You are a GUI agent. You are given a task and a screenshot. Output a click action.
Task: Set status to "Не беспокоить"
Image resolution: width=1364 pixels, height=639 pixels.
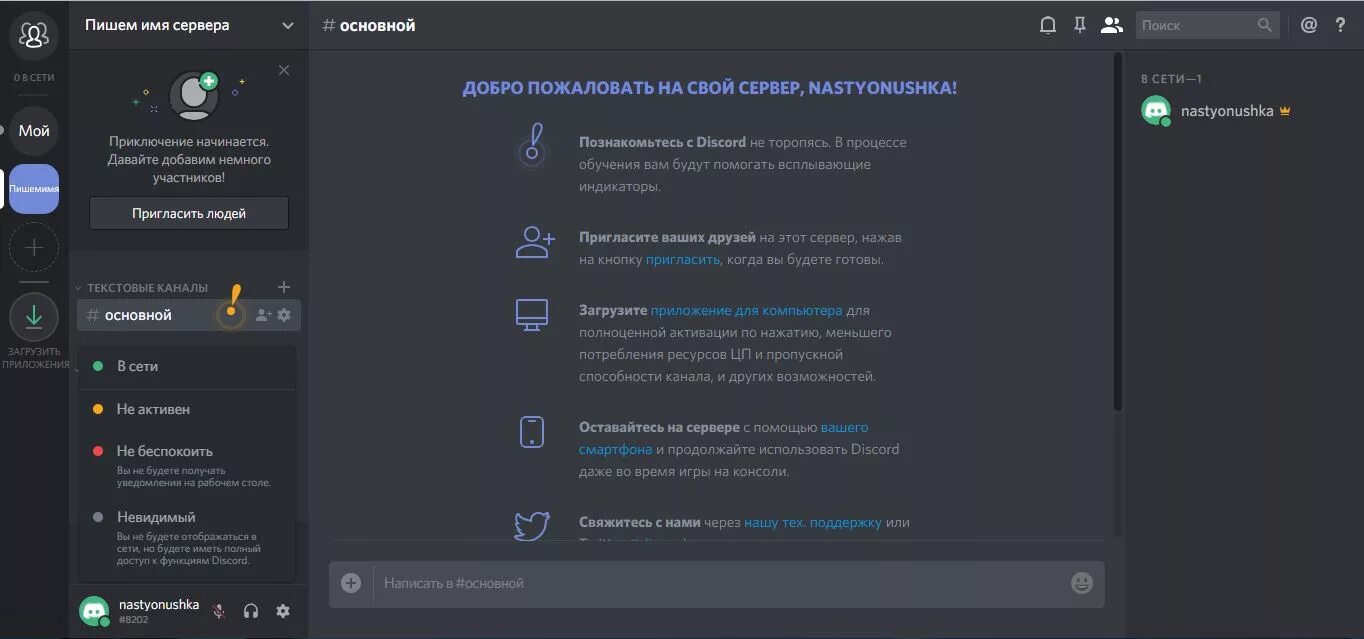[187, 465]
